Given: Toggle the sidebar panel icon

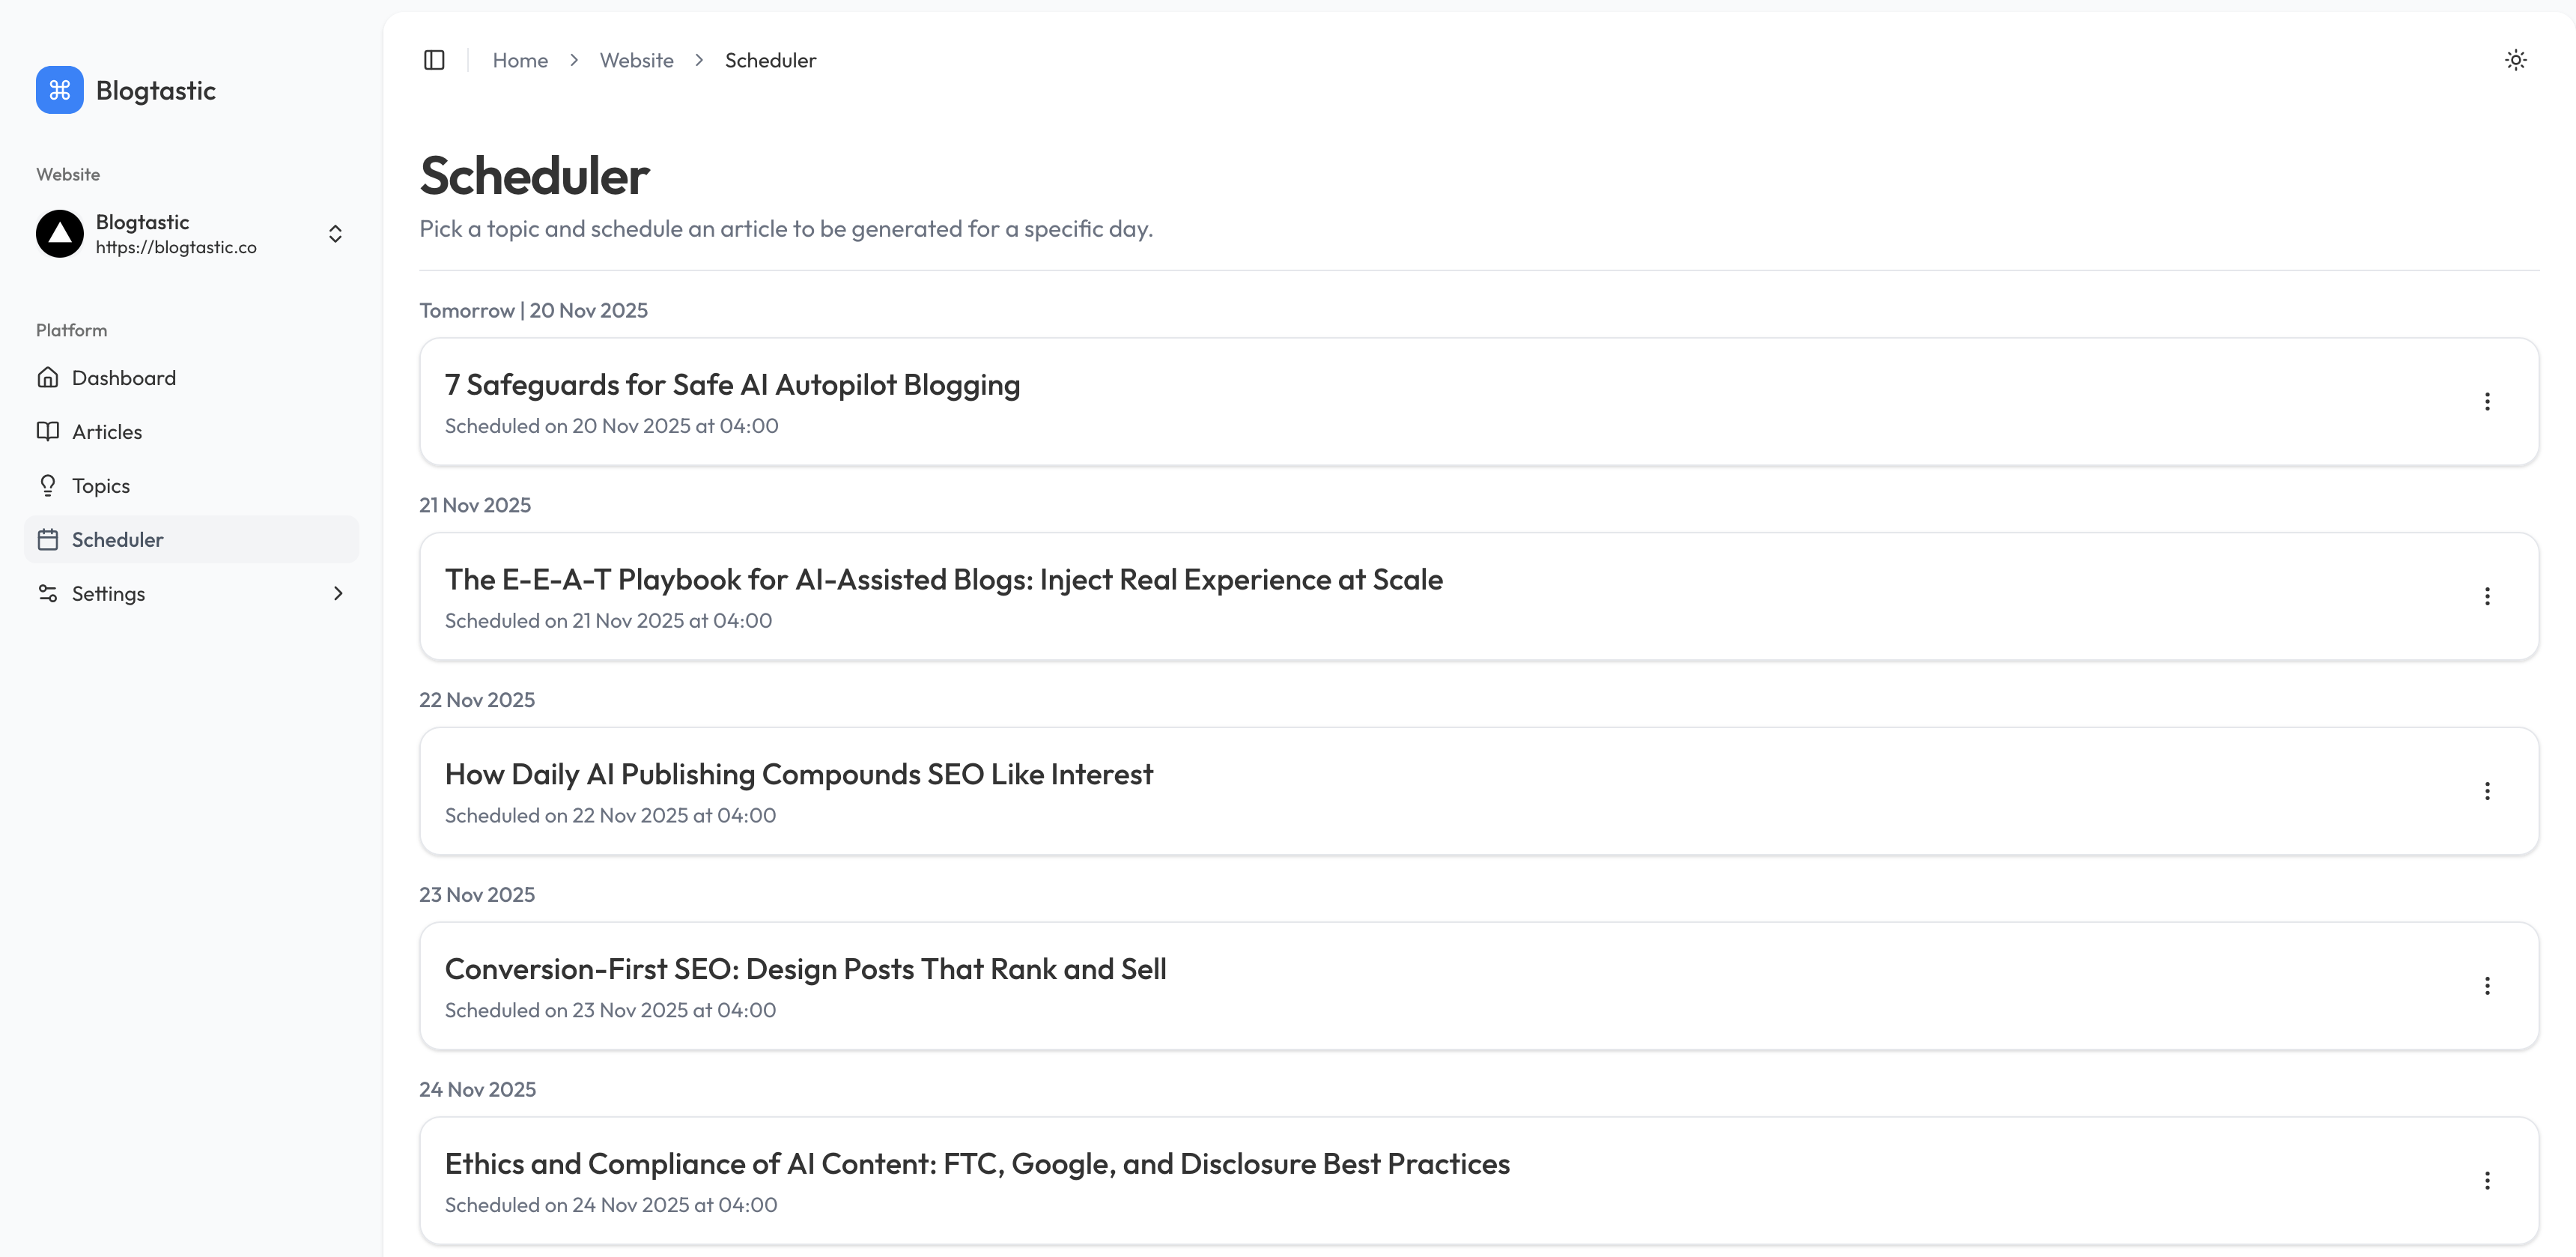Looking at the screenshot, I should [x=434, y=60].
